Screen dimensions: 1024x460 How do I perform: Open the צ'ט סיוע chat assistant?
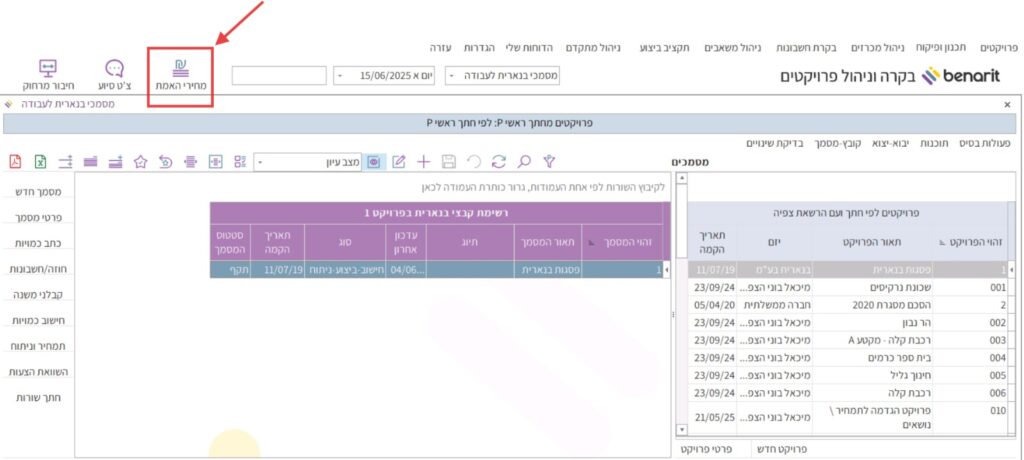tap(114, 74)
